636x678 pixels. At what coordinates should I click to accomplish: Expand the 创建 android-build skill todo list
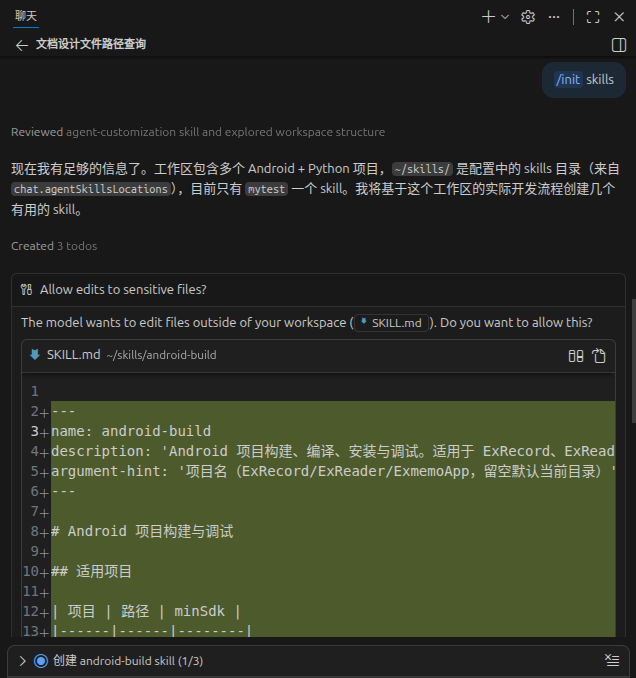(x=23, y=661)
